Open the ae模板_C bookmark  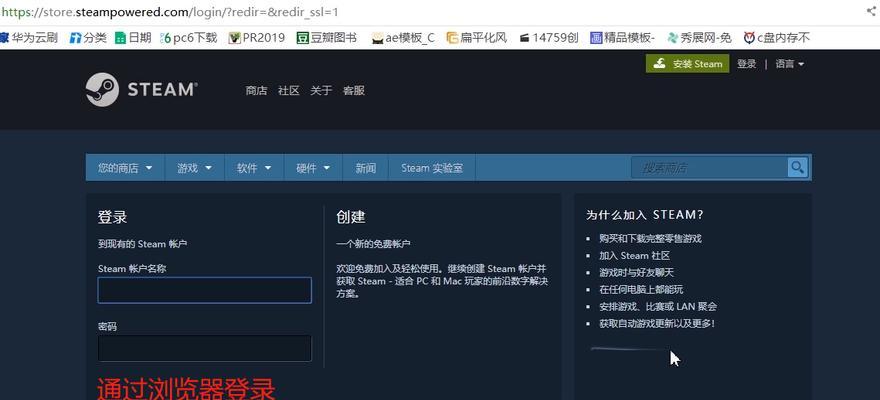[403, 38]
